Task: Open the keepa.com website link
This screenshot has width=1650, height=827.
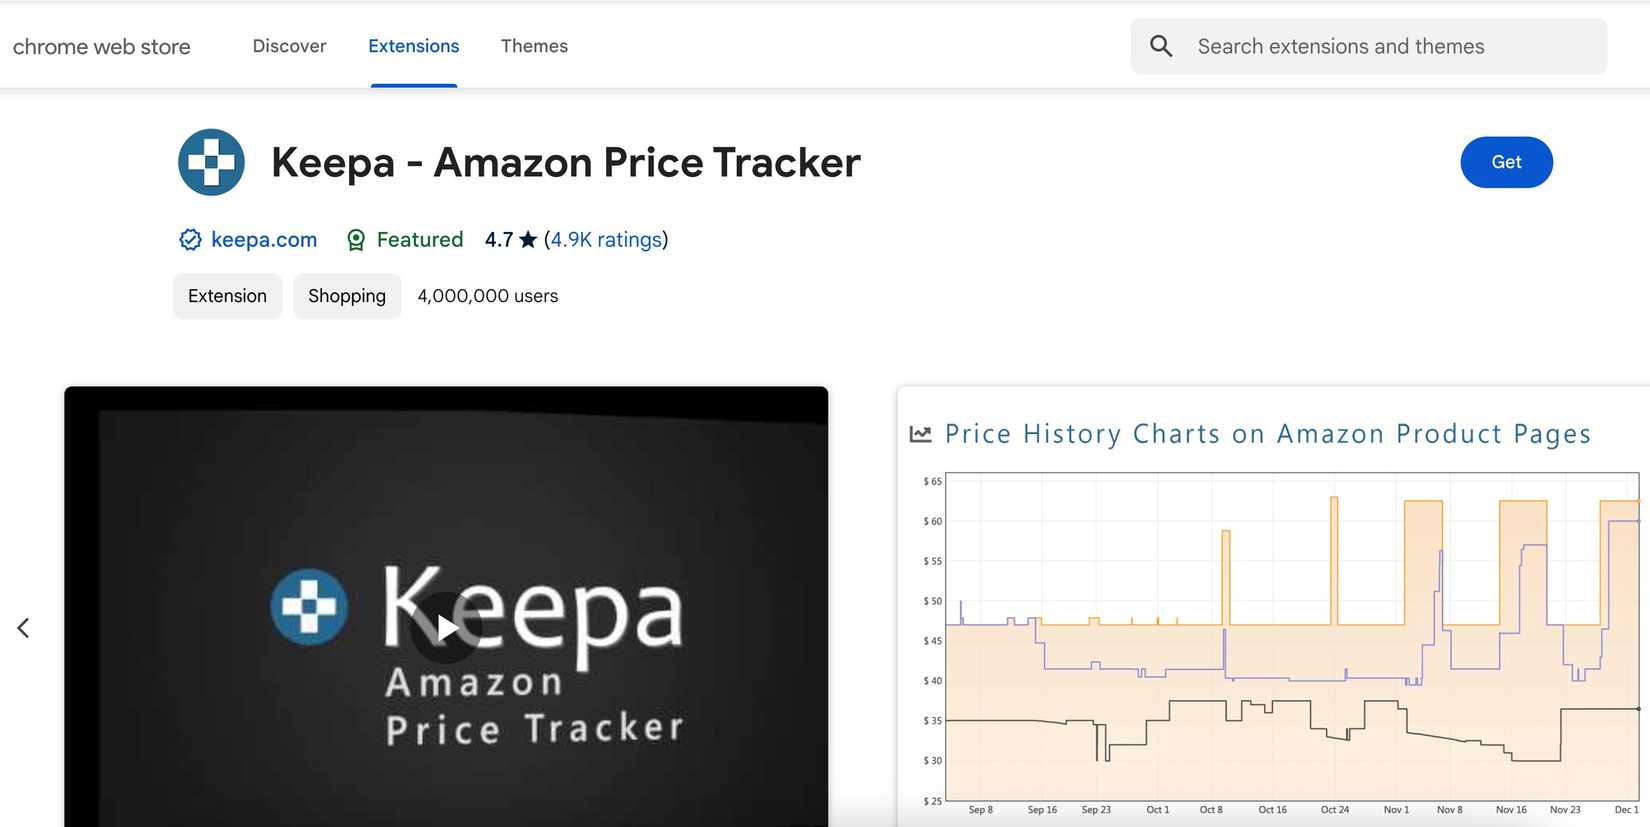Action: coord(263,239)
